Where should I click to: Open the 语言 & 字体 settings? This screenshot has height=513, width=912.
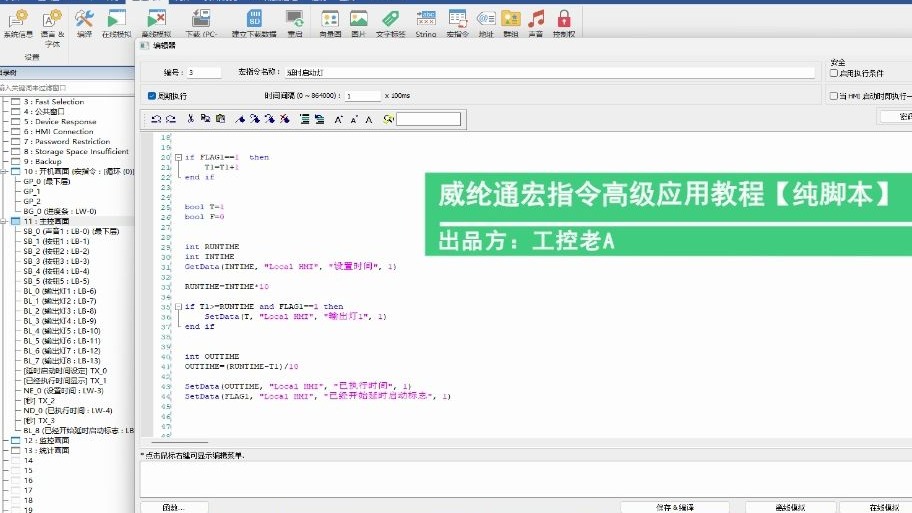click(x=52, y=27)
